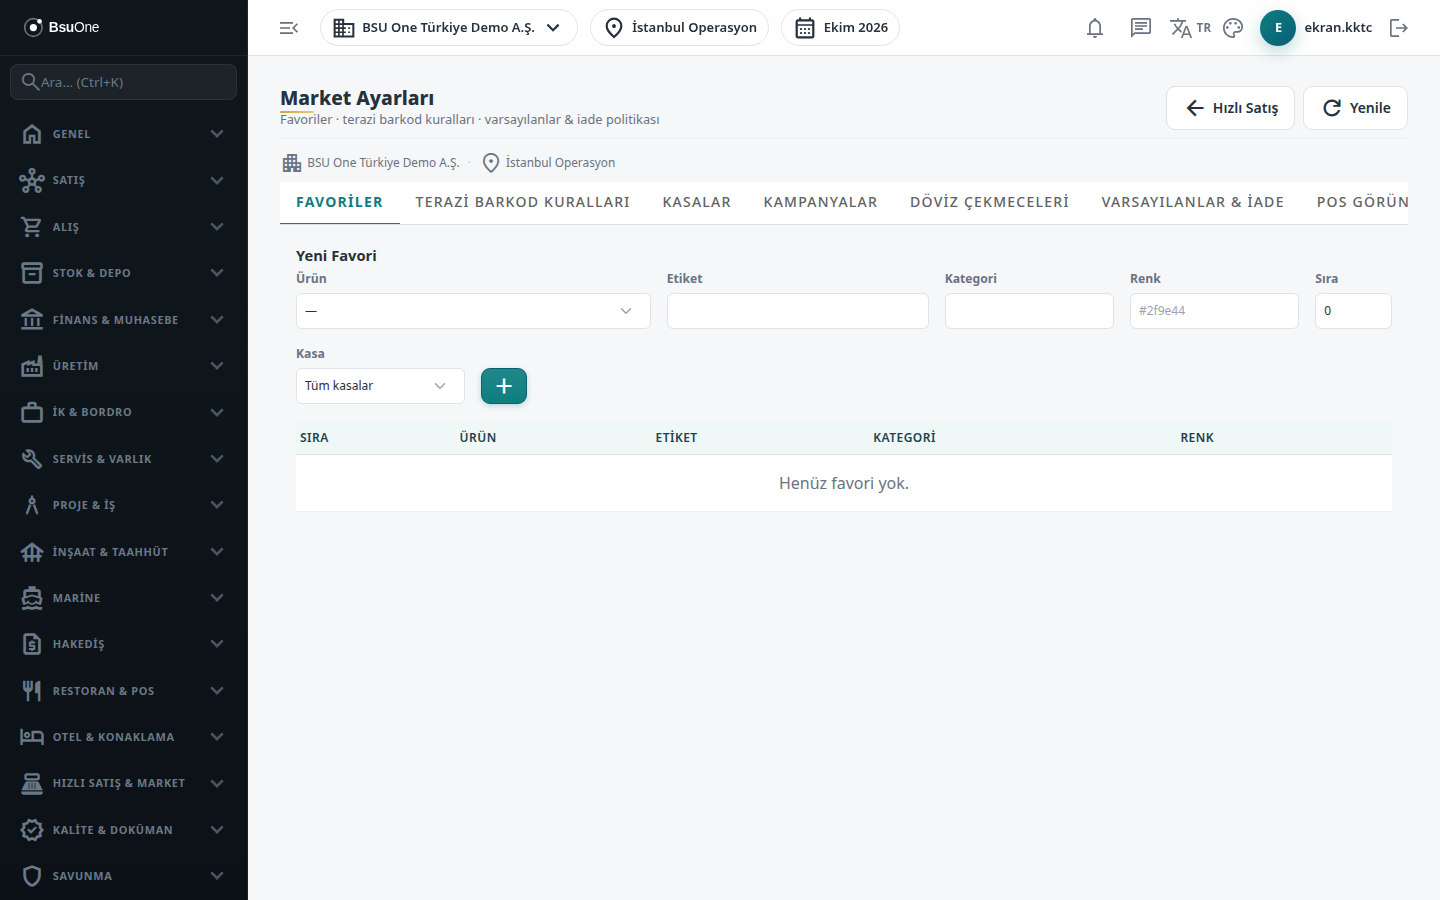Open the Ürün product dropdown
The height and width of the screenshot is (900, 1440).
coord(473,311)
